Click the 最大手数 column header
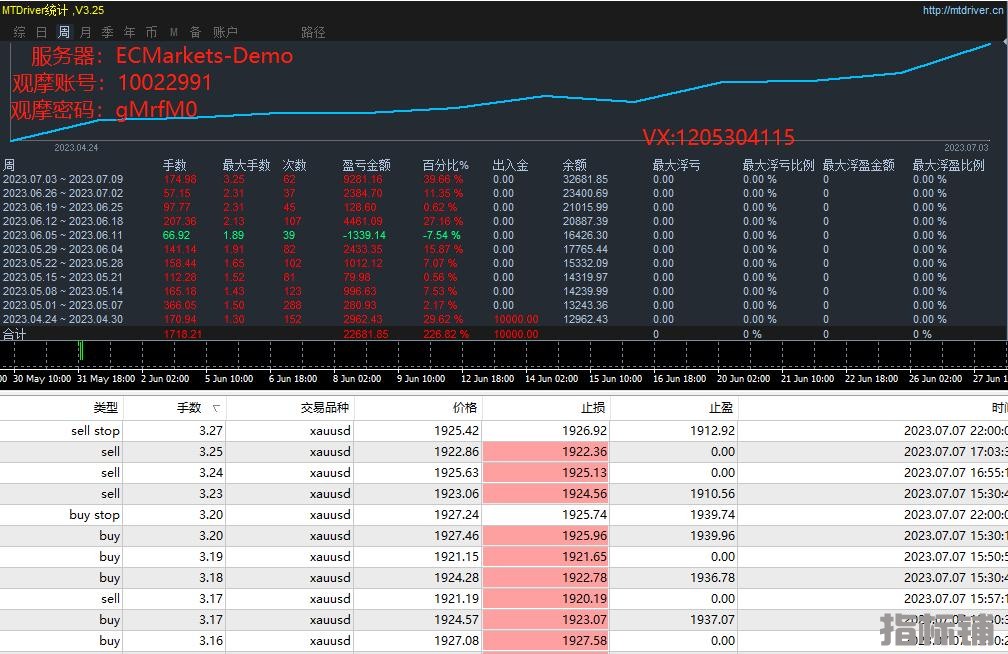 [x=246, y=165]
